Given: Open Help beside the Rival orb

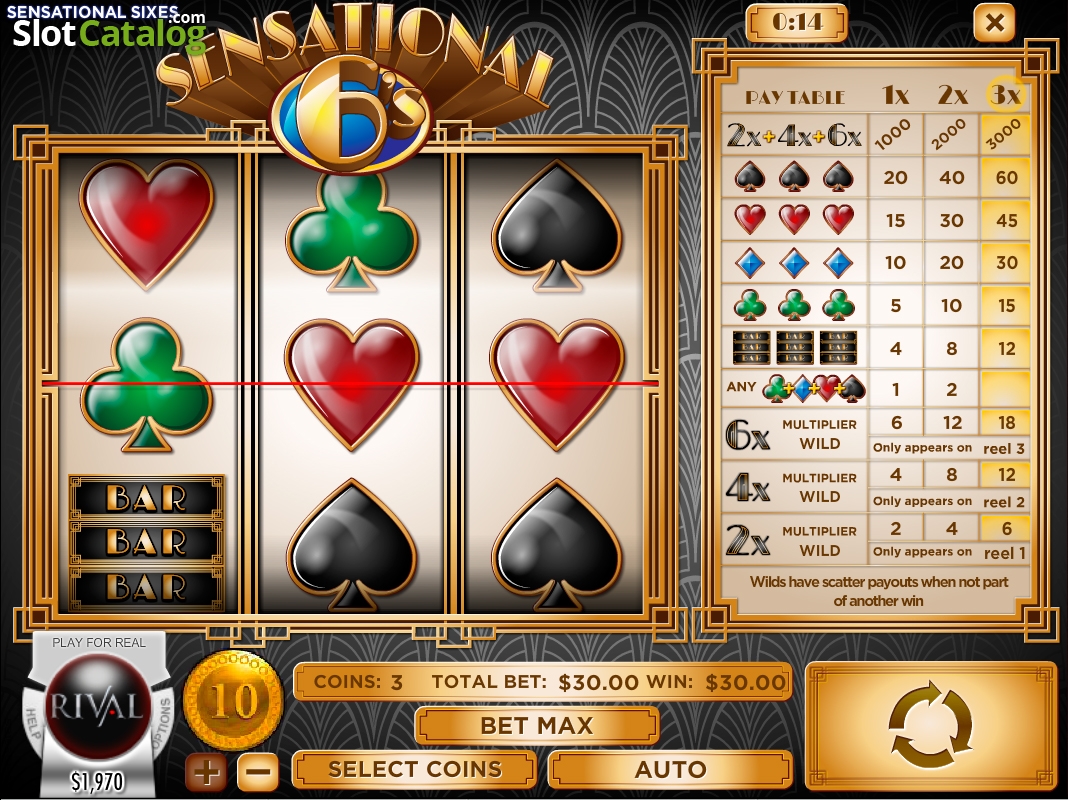Looking at the screenshot, I should [x=31, y=723].
